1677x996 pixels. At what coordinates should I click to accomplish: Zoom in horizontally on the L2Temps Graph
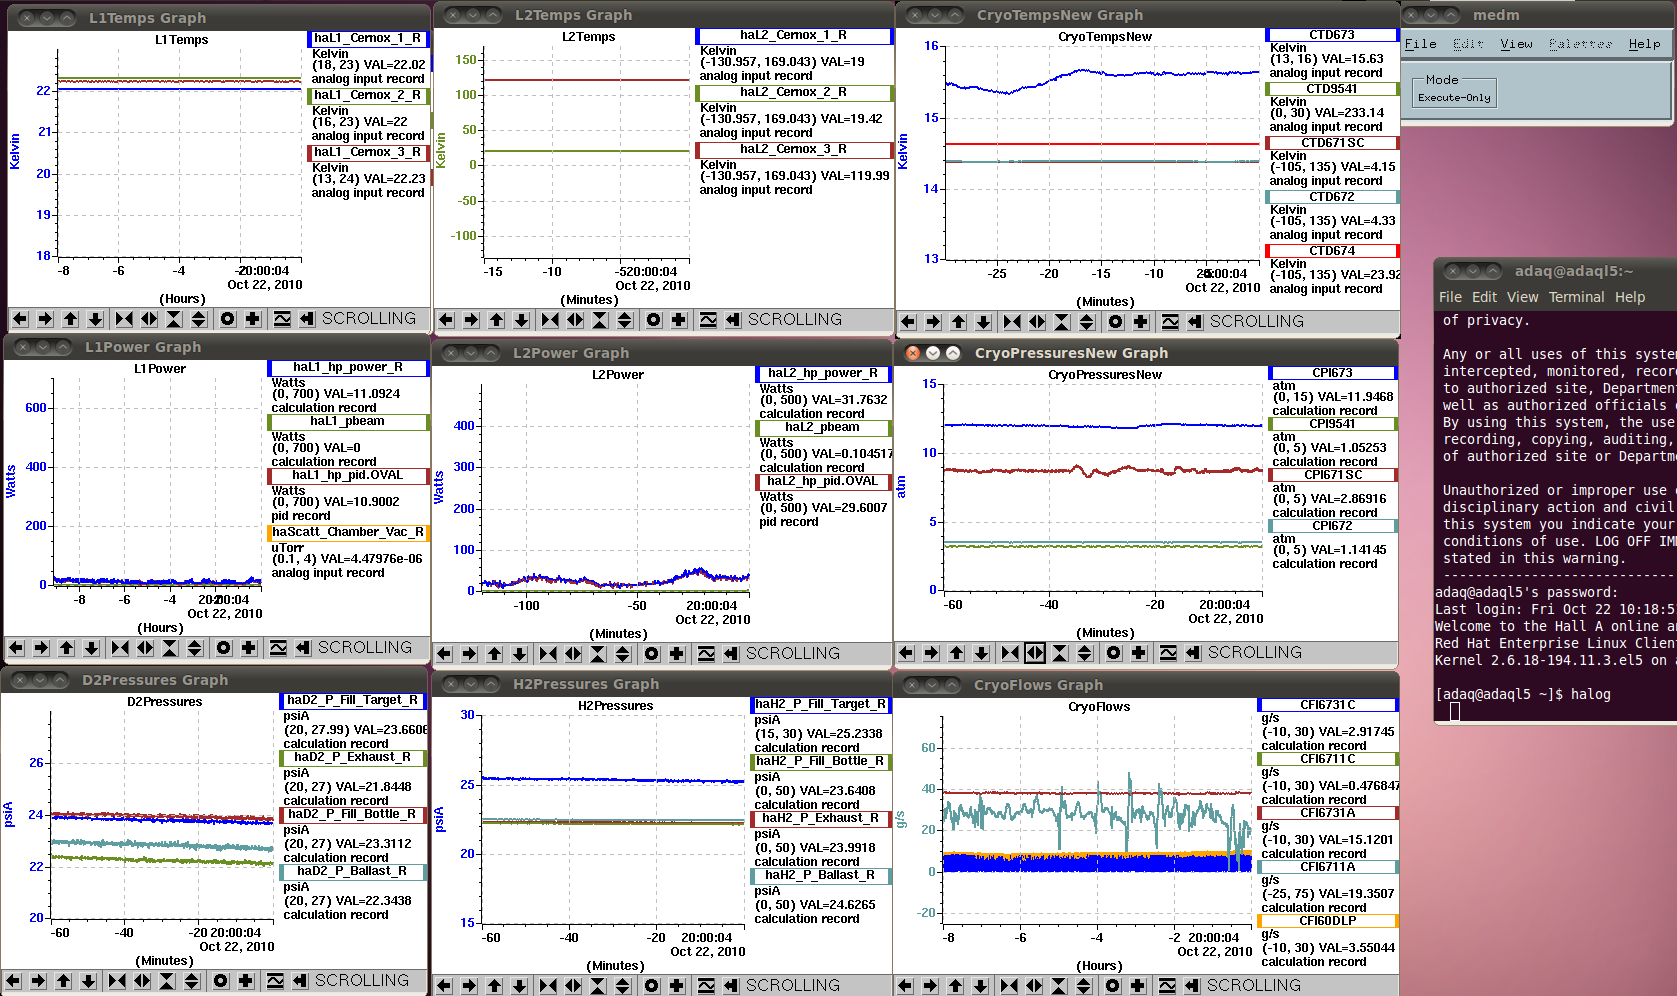tap(550, 320)
